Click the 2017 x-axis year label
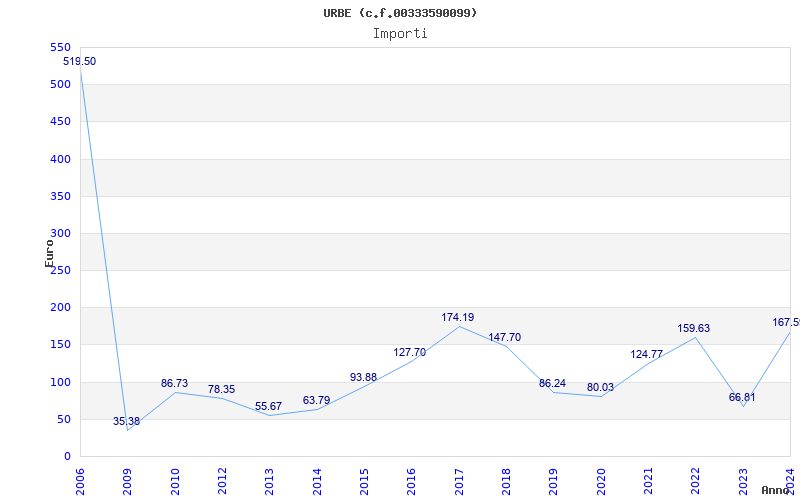800x500 pixels. 459,482
